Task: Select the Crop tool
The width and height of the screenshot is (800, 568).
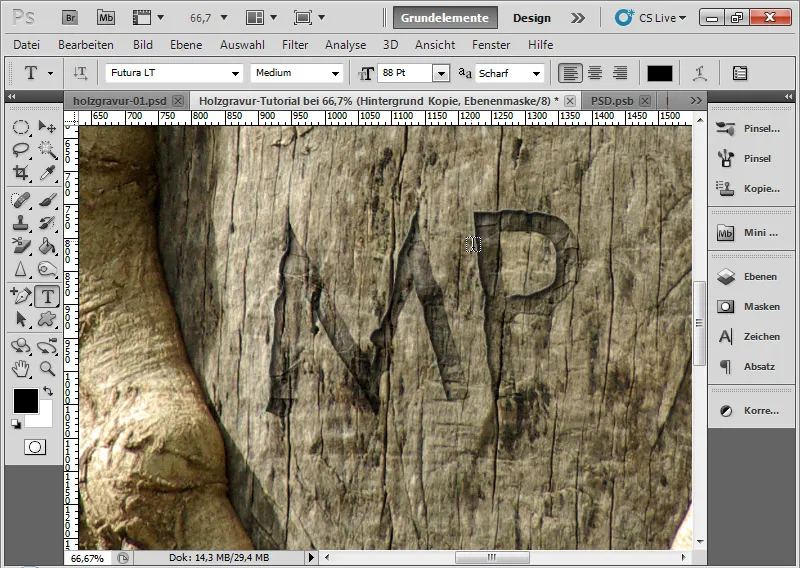Action: 20,172
